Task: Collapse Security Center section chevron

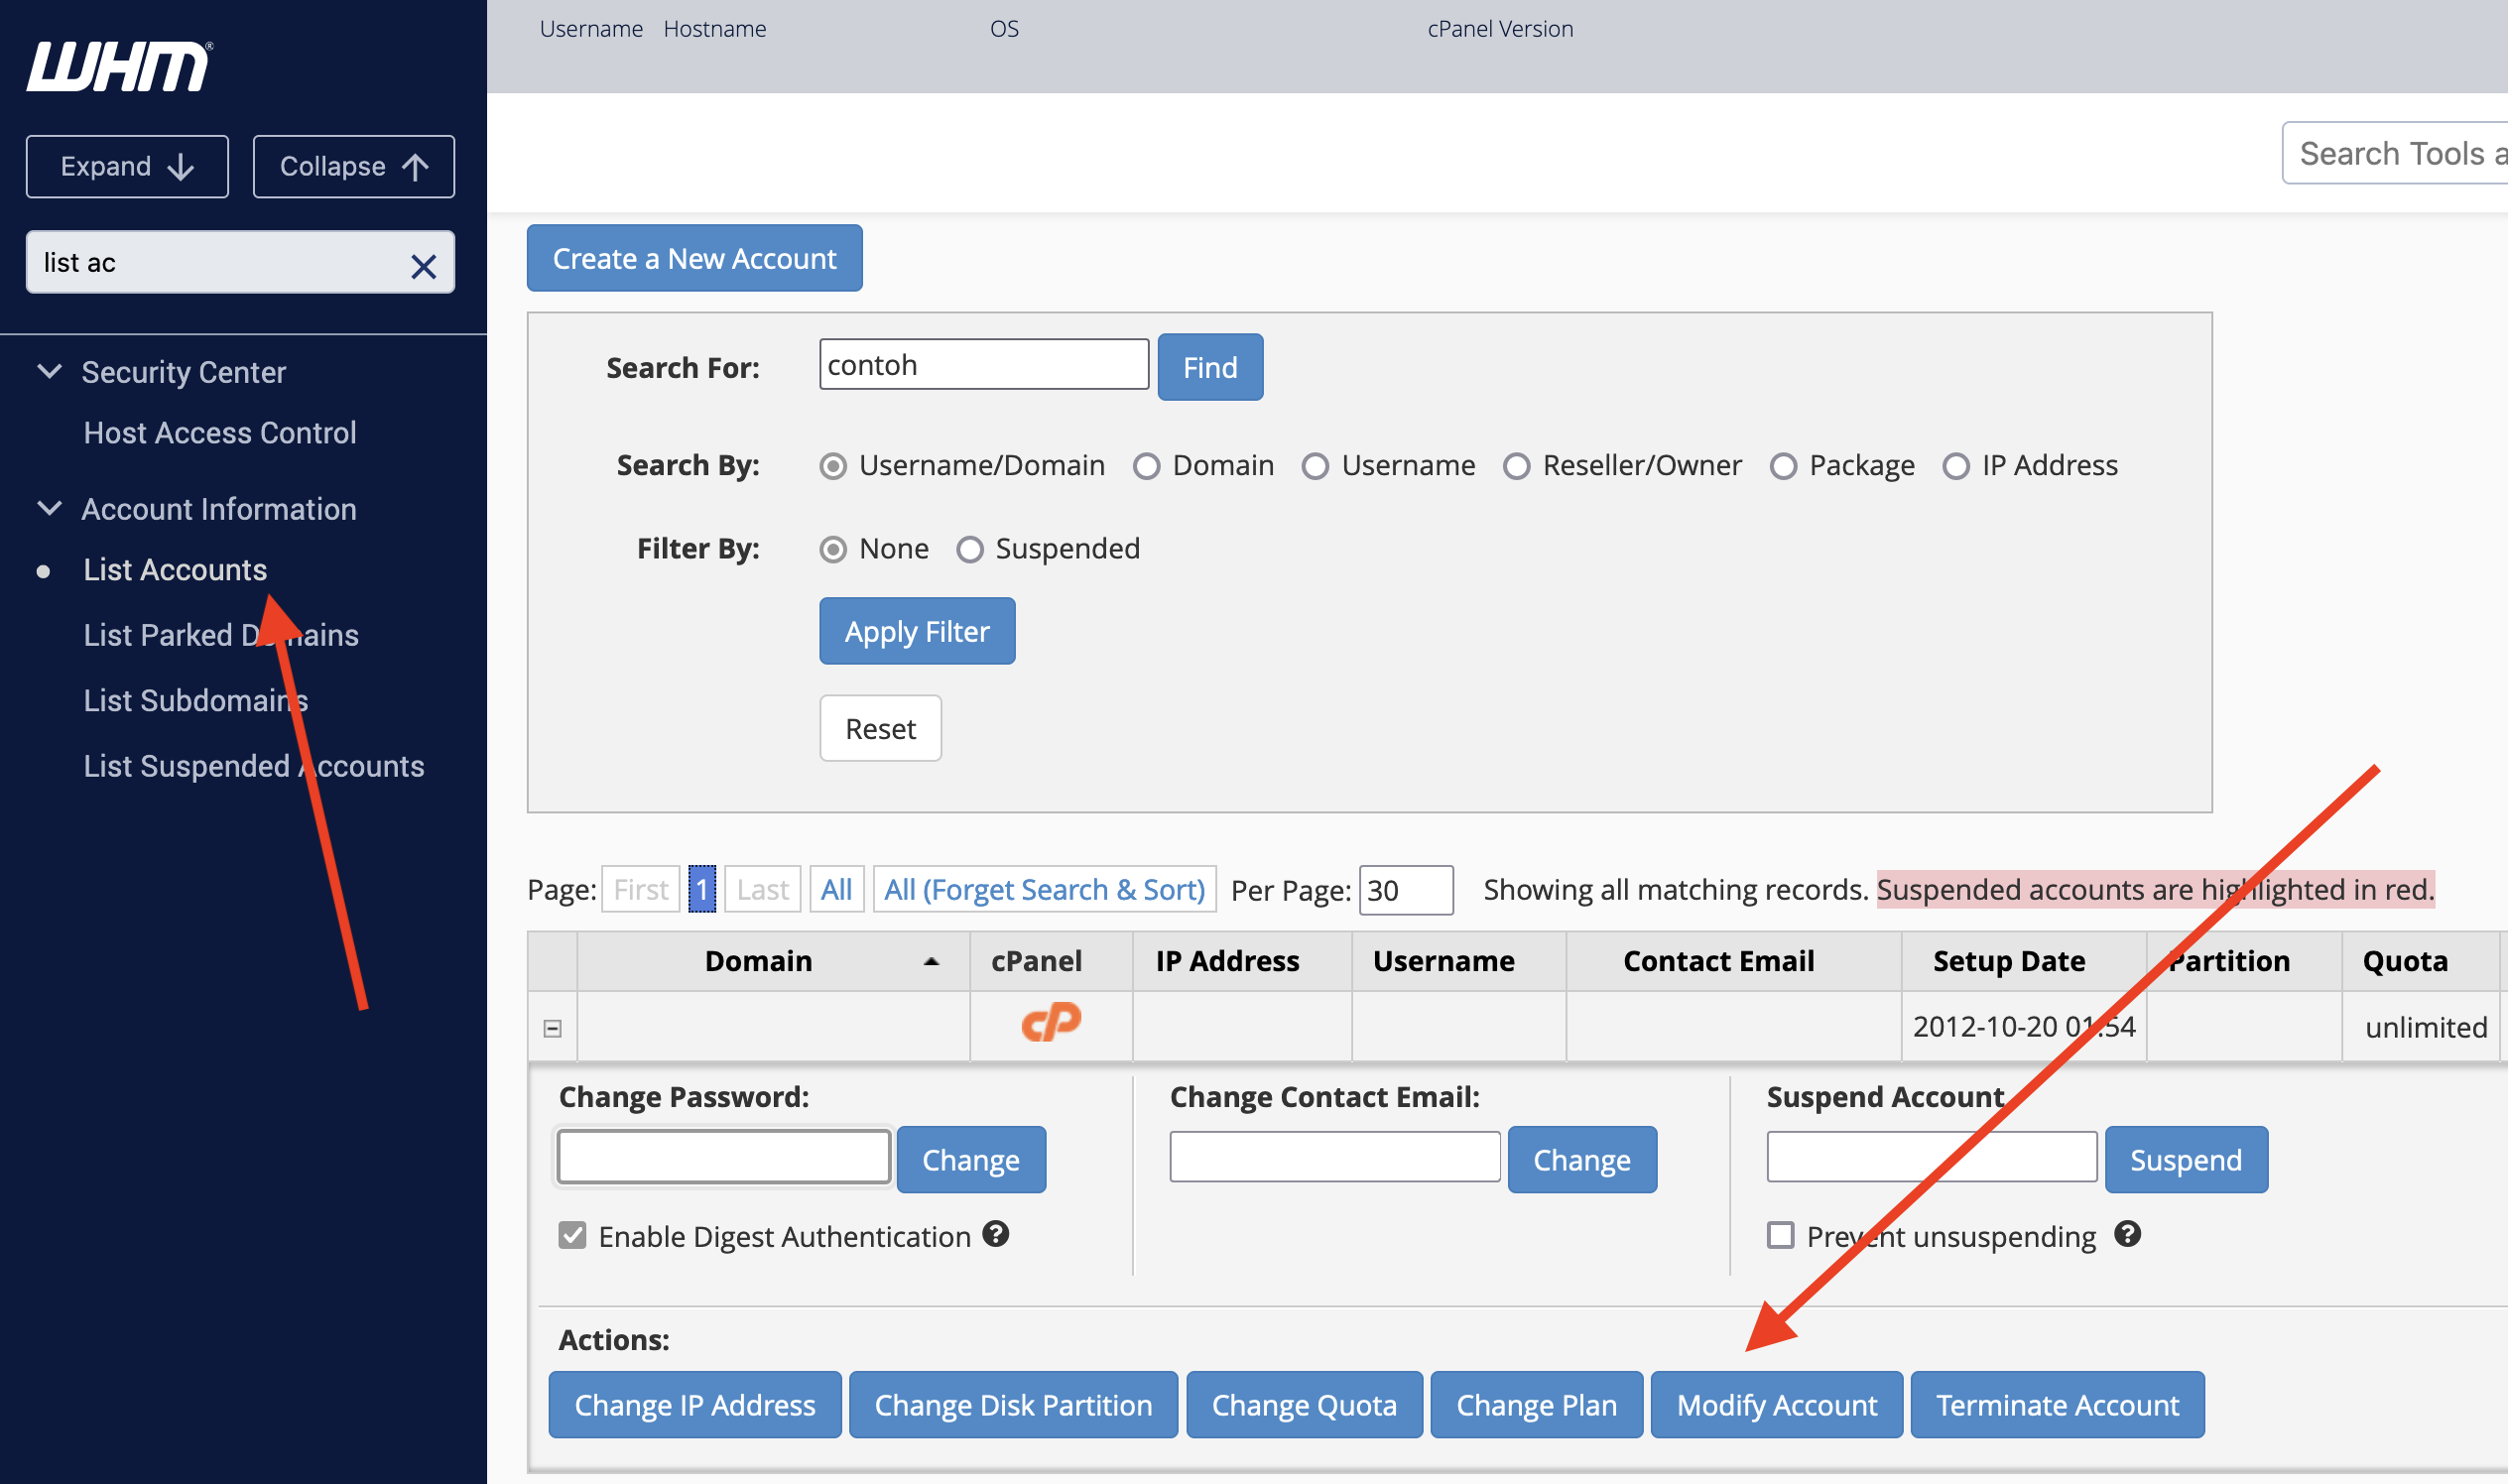Action: [49, 372]
